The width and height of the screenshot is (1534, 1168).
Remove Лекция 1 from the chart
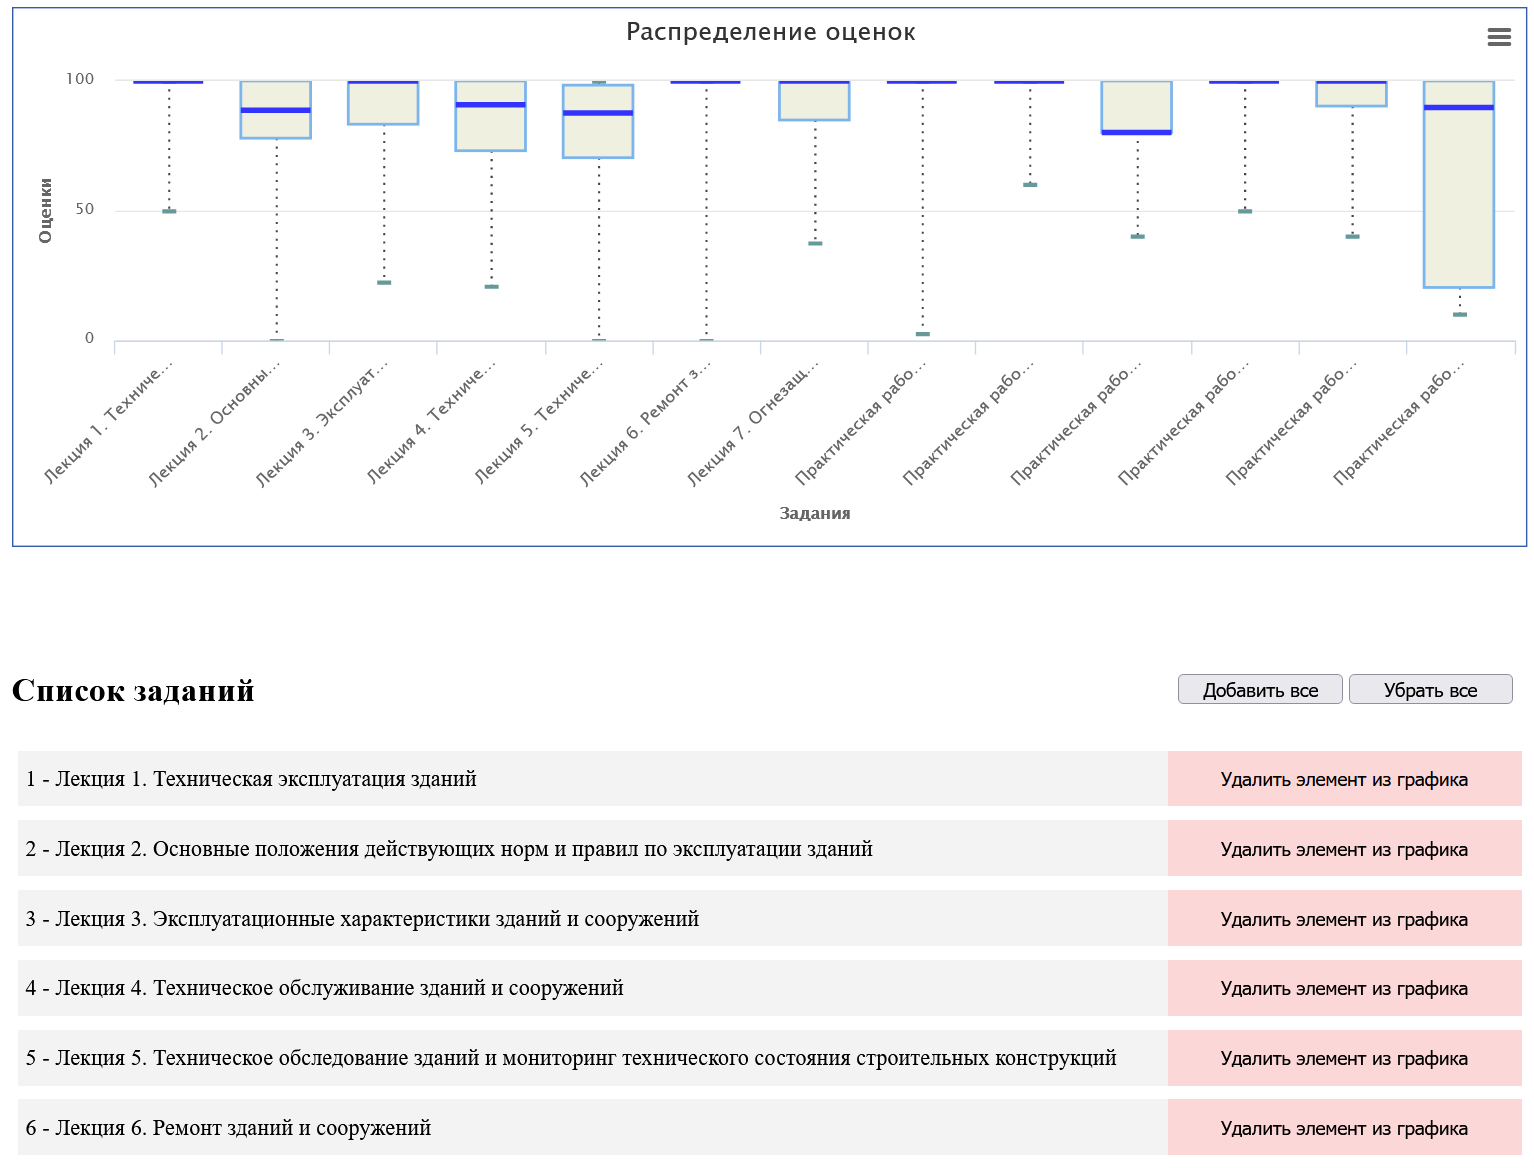tap(1343, 779)
